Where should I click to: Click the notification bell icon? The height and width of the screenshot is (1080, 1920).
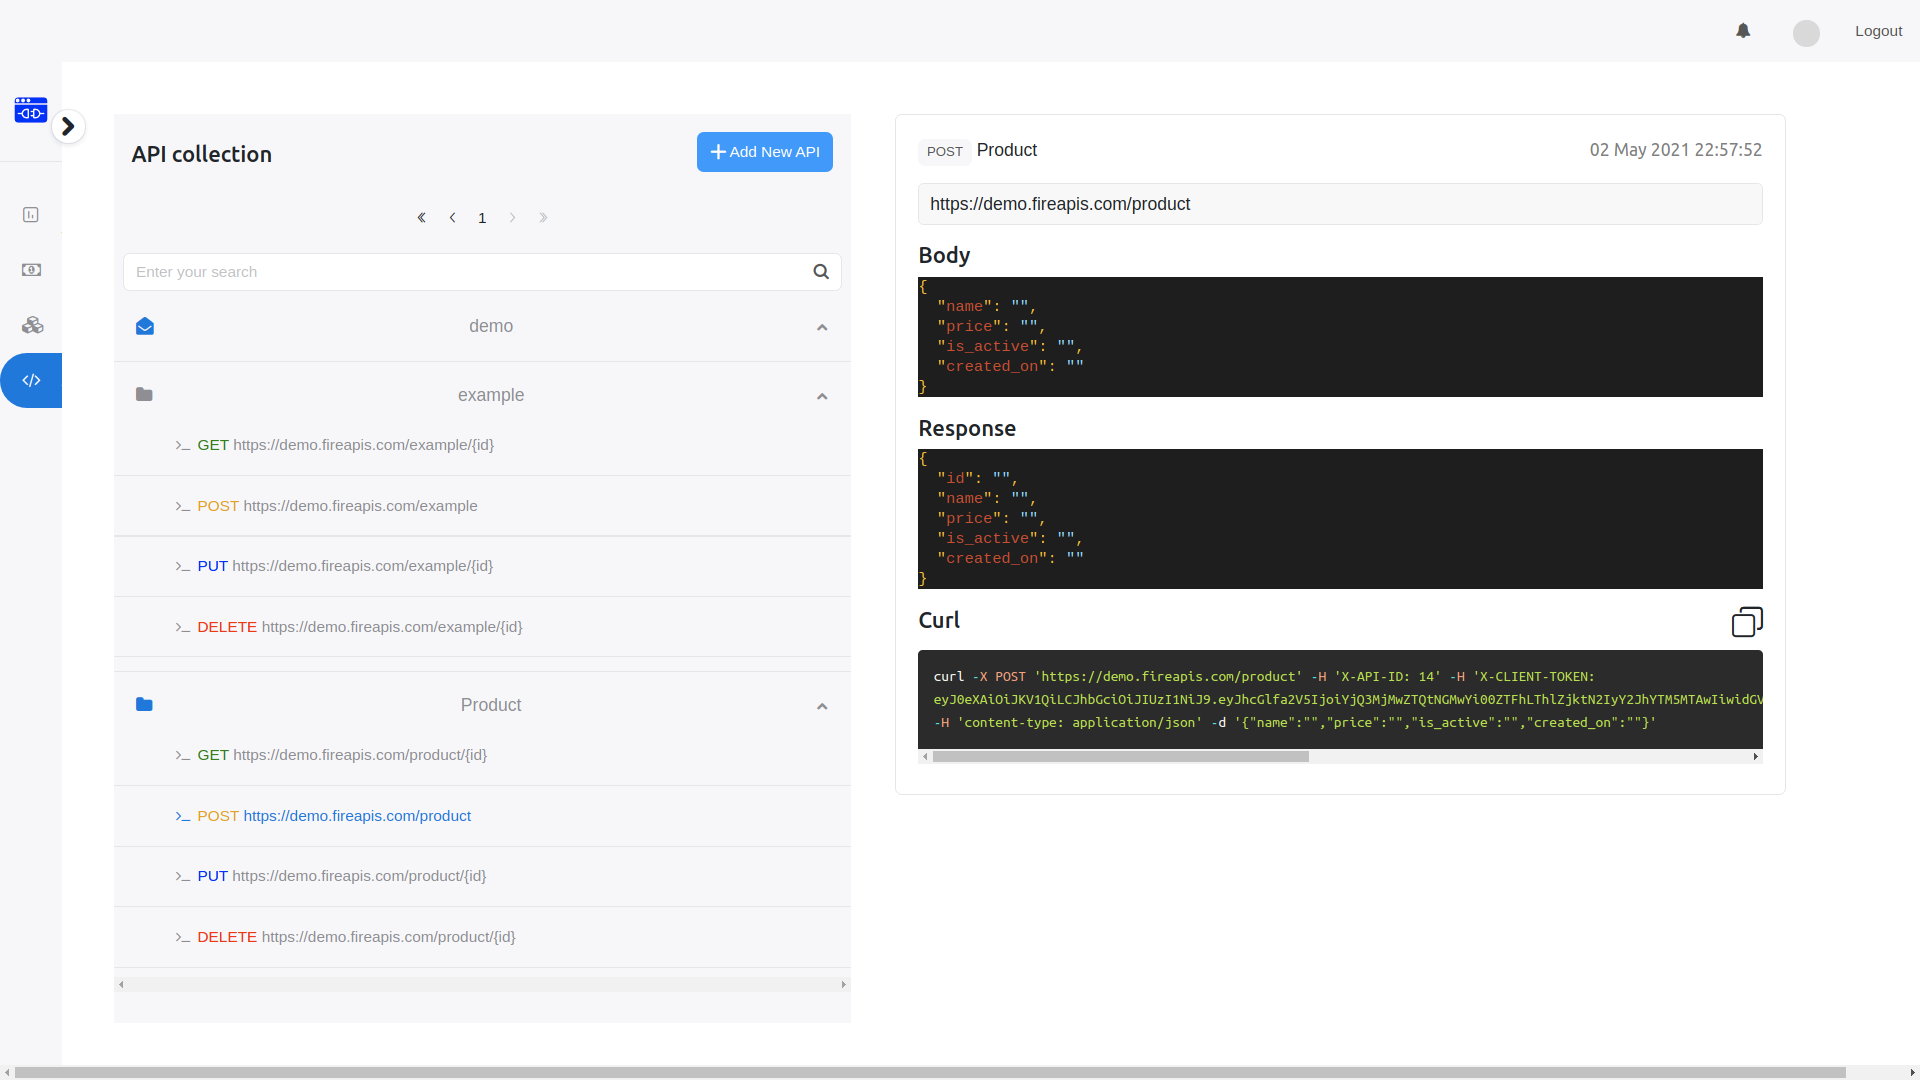point(1743,31)
